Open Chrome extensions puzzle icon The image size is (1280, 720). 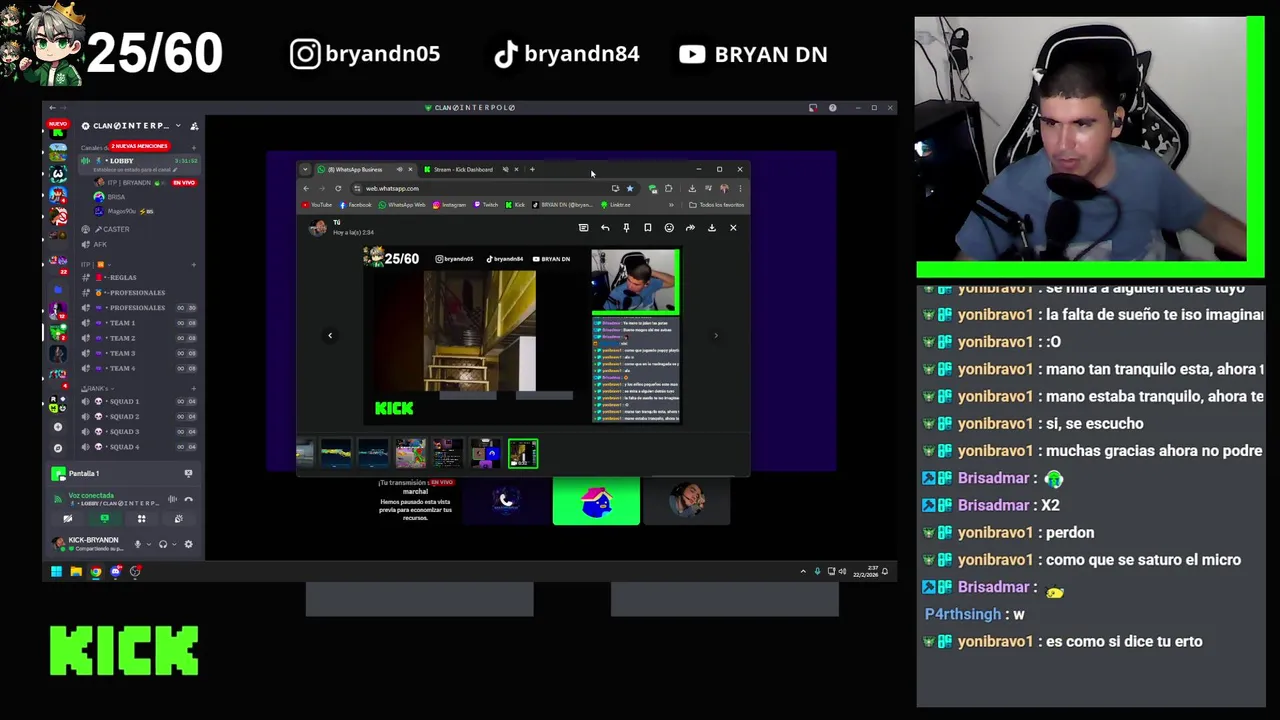point(668,188)
